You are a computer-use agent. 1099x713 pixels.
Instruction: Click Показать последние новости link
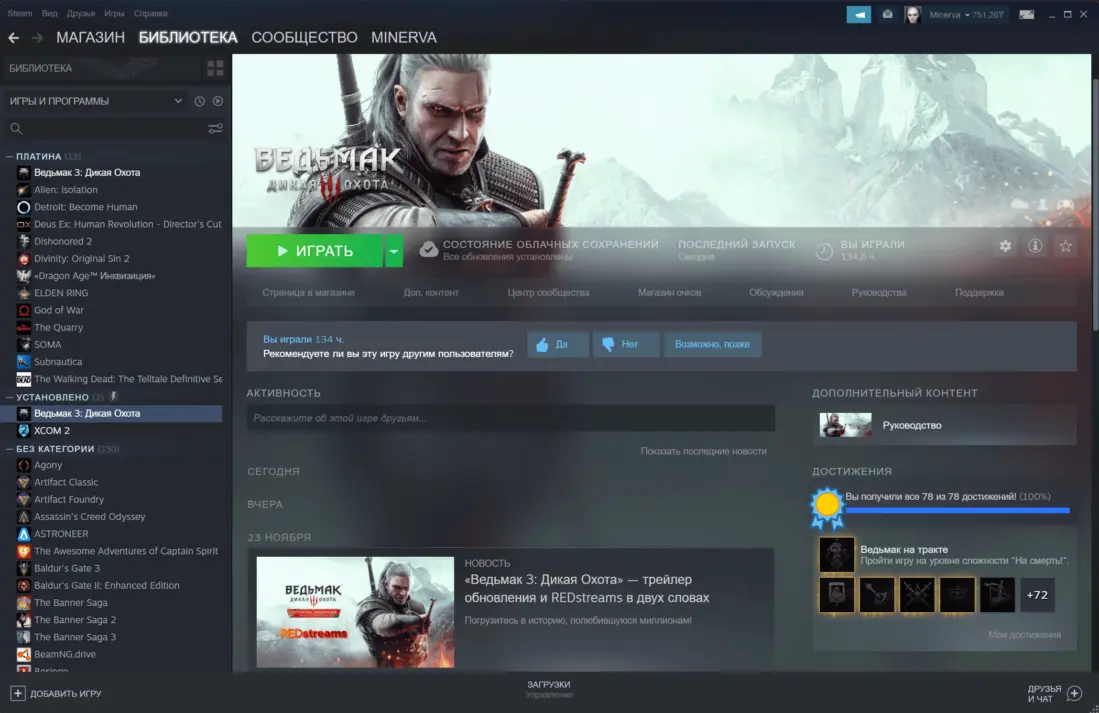703,451
